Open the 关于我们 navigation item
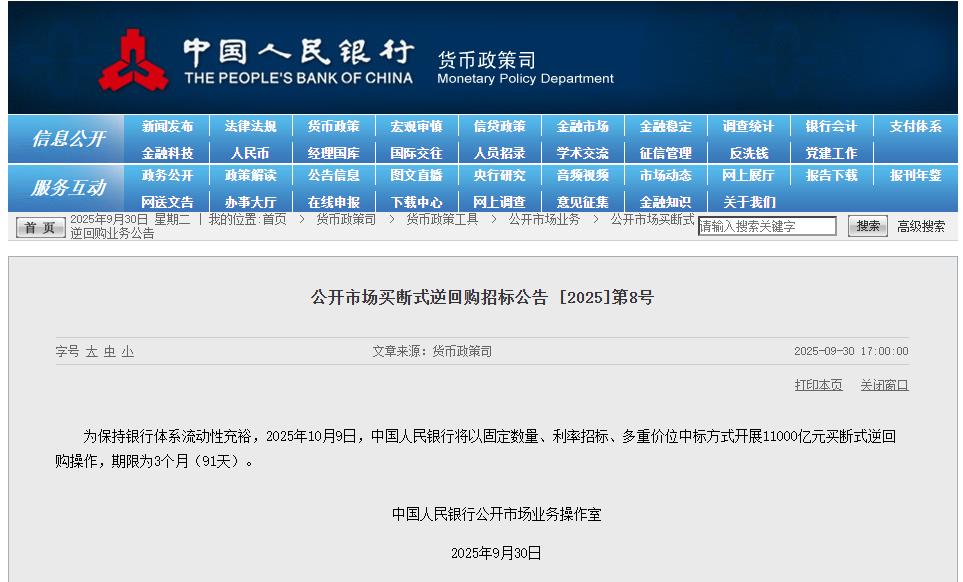Screen dimensions: 963x582 coord(748,200)
